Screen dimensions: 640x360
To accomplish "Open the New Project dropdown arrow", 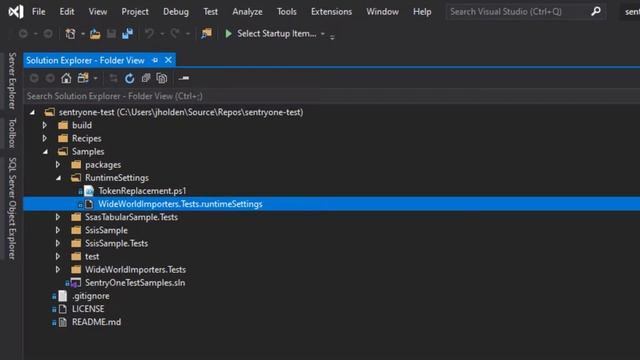I will pos(83,34).
